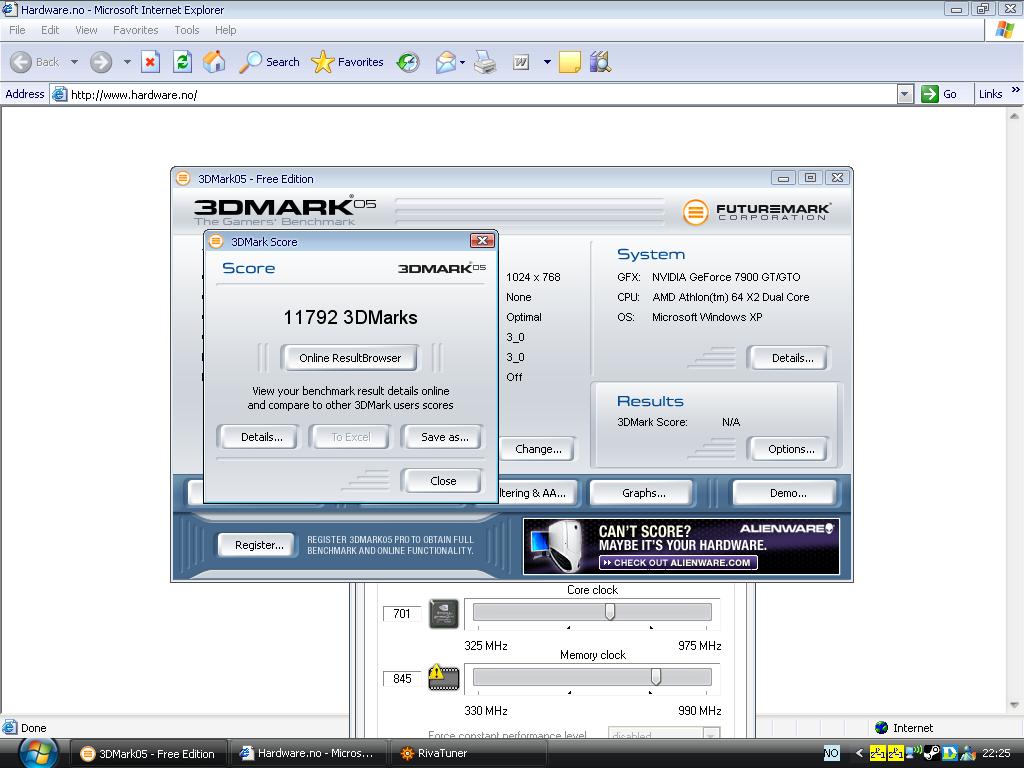
Task: Click the system clock showing 22:25
Action: click(996, 753)
